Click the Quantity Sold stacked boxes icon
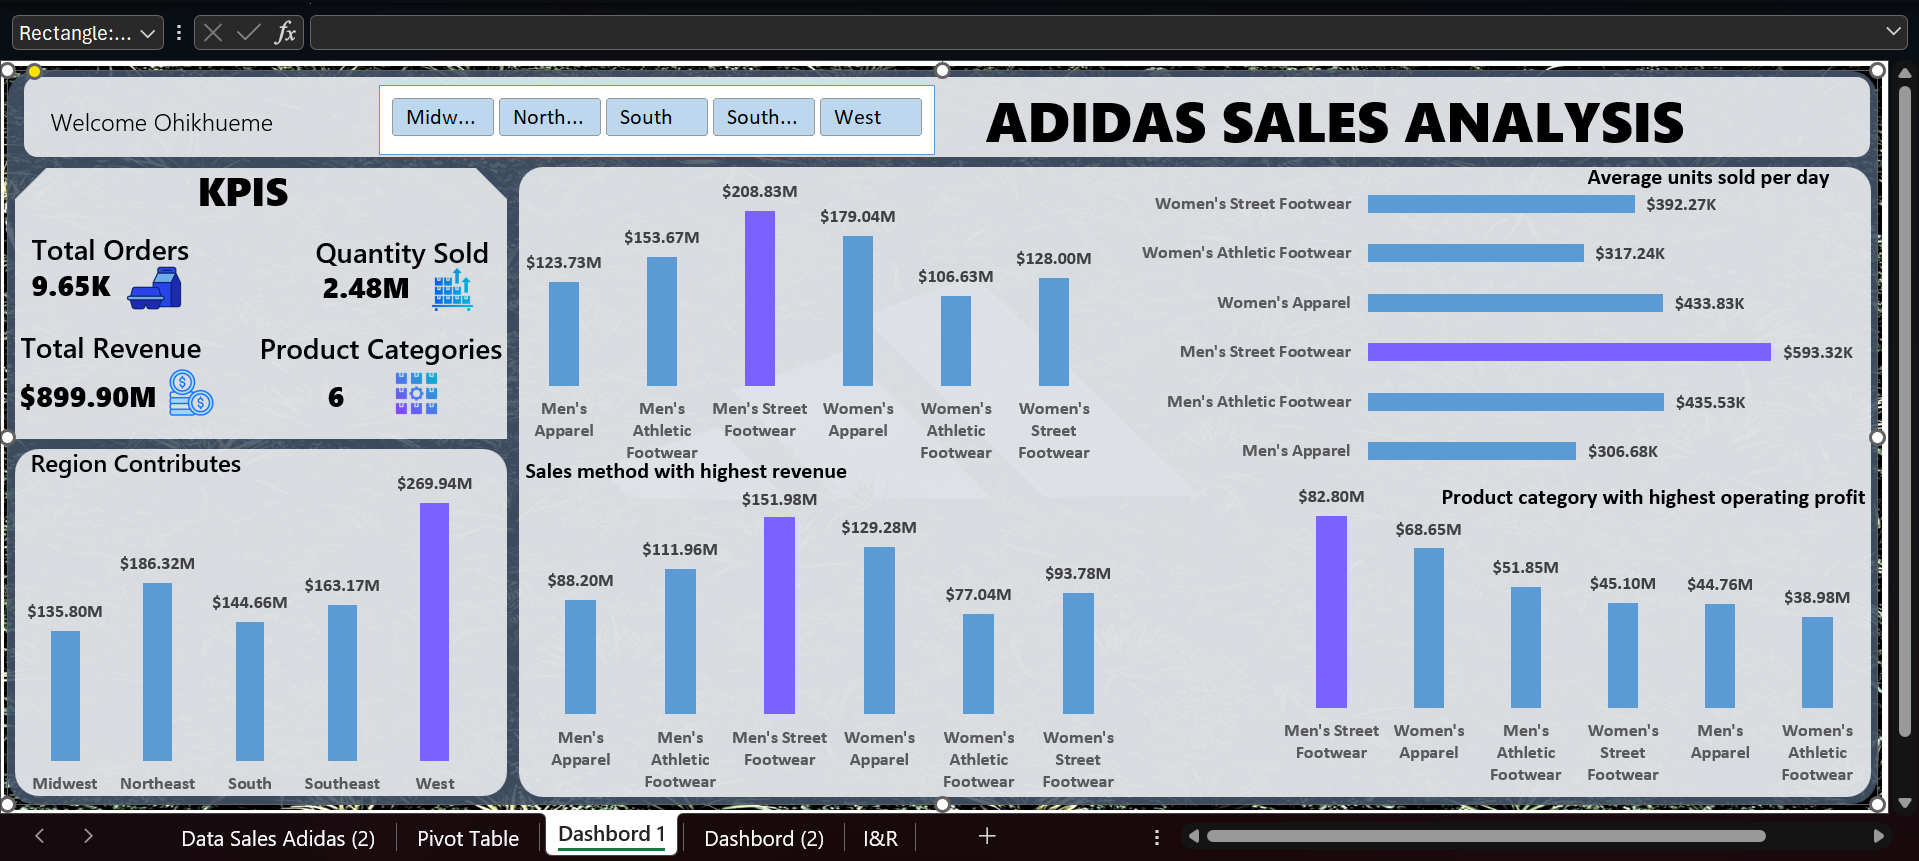 tap(452, 290)
